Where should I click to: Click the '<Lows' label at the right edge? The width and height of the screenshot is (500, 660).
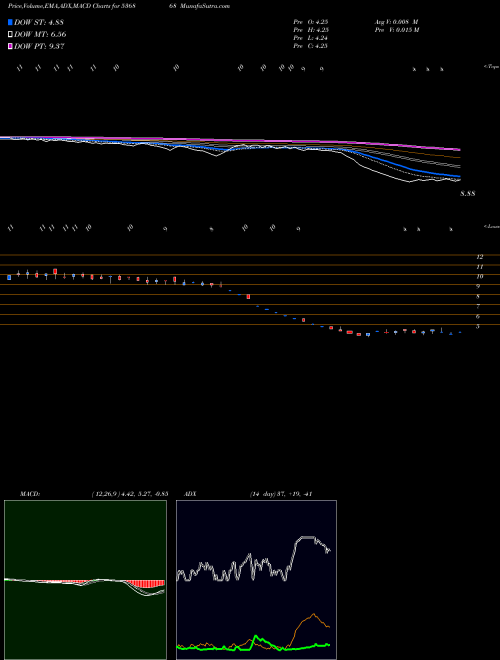491,226
